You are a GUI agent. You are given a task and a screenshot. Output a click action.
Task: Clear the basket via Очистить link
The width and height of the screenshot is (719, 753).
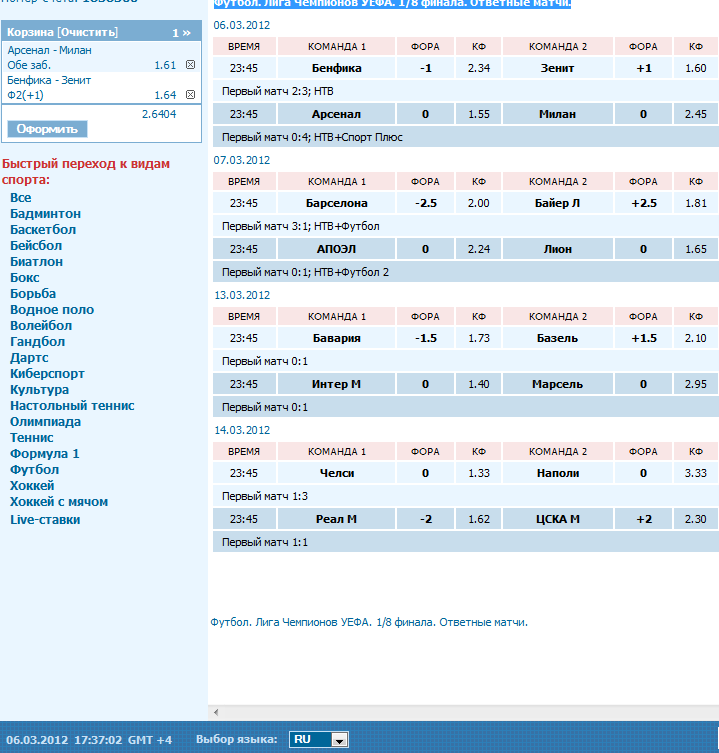click(x=87, y=32)
